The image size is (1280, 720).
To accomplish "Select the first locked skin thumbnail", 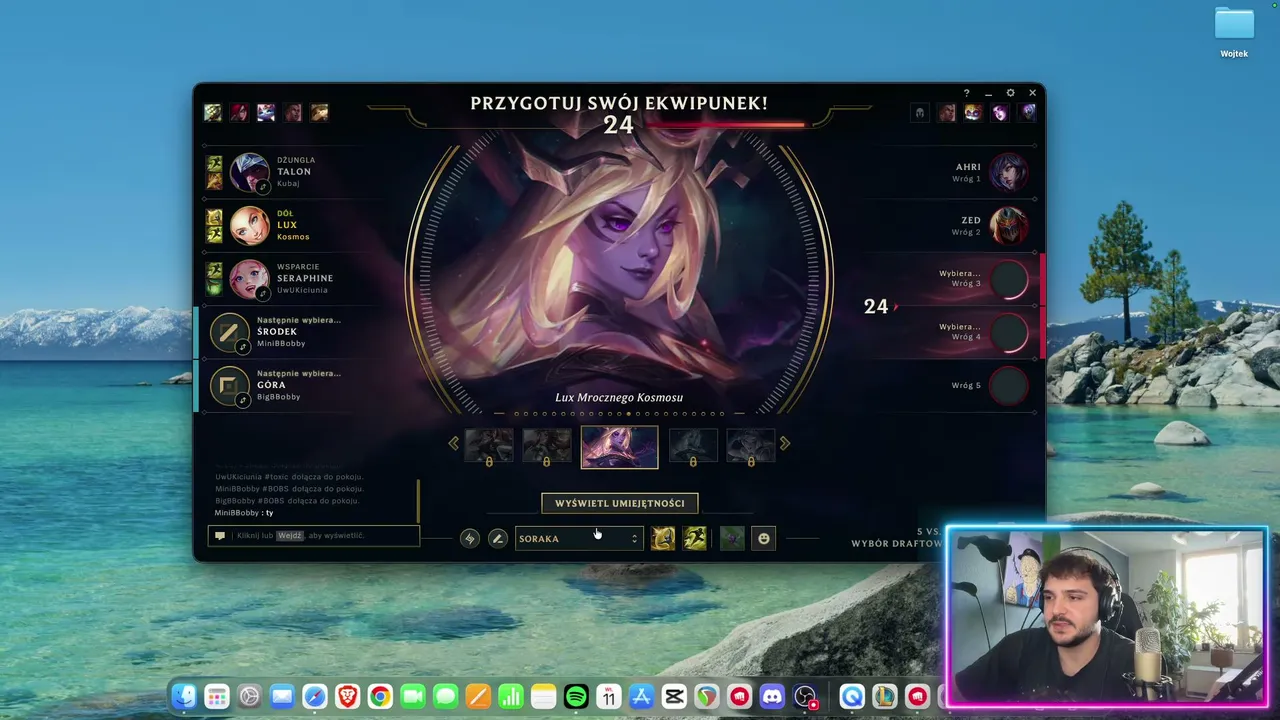I will coord(489,446).
